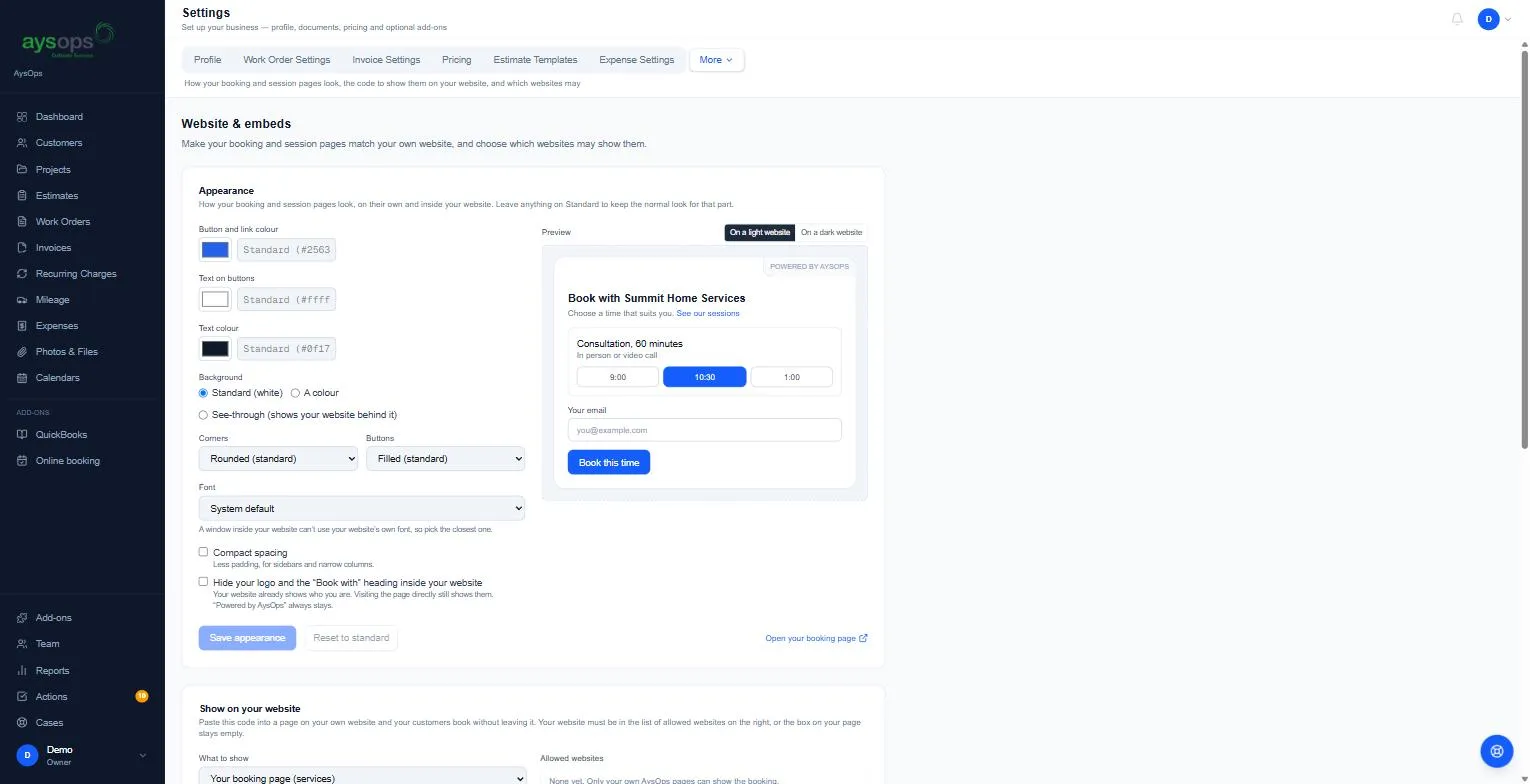The height and width of the screenshot is (784, 1530).
Task: Open the Text colour swatch
Action: (x=215, y=349)
